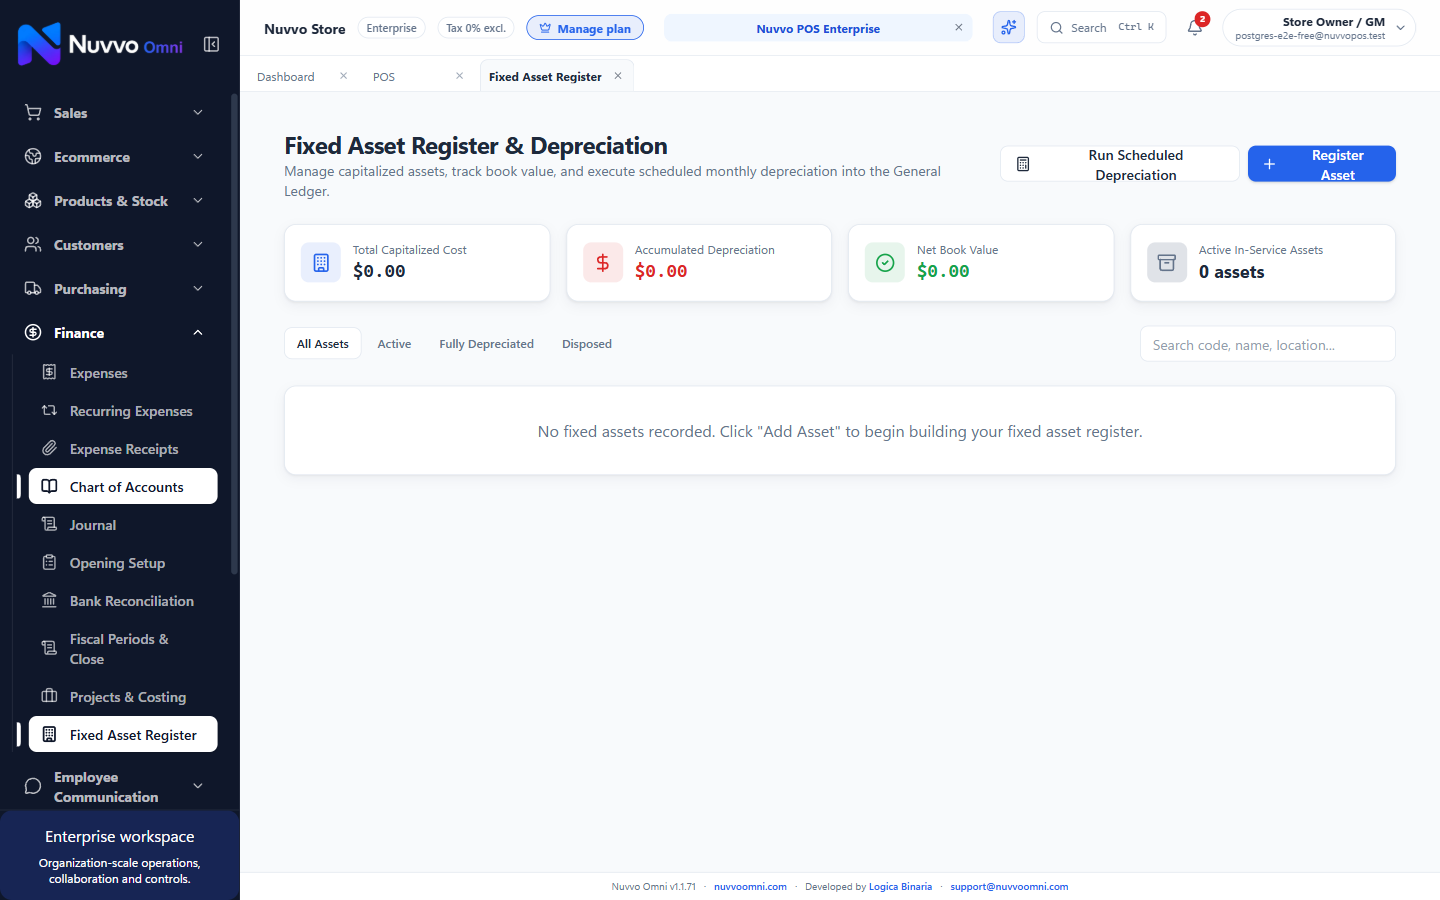
Task: Click the Recurring Expenses repeat icon
Action: (x=49, y=411)
